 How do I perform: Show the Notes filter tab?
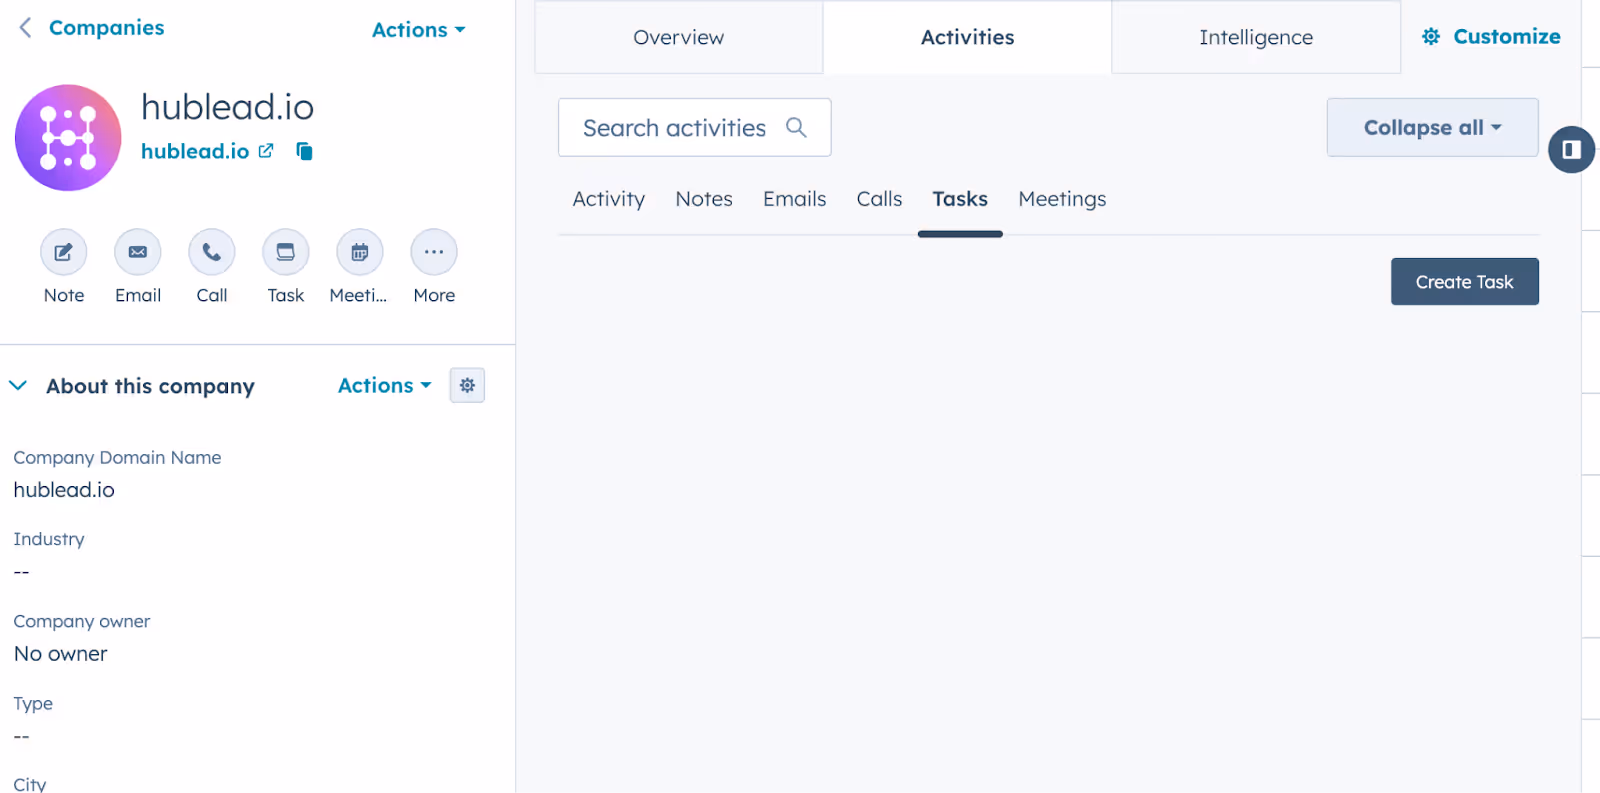click(704, 199)
